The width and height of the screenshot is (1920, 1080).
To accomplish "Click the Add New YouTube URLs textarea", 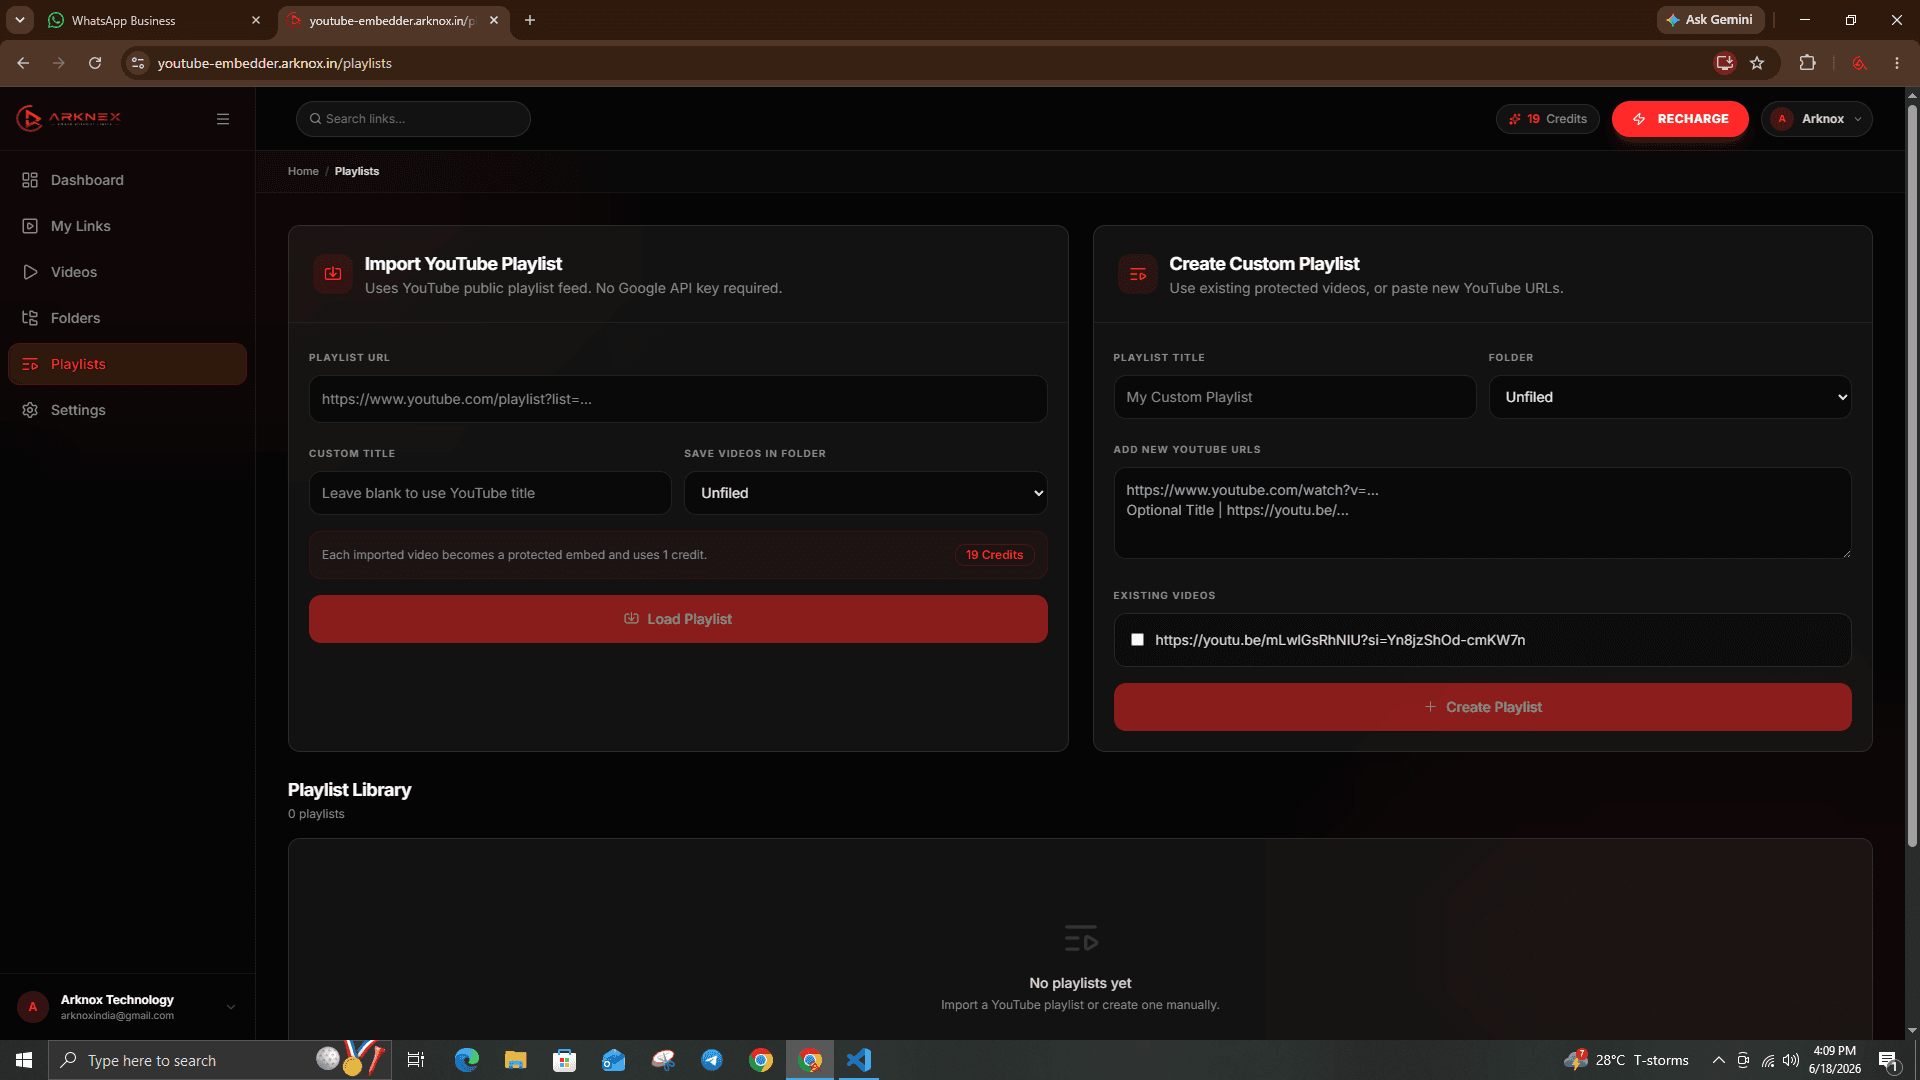I will (x=1482, y=513).
